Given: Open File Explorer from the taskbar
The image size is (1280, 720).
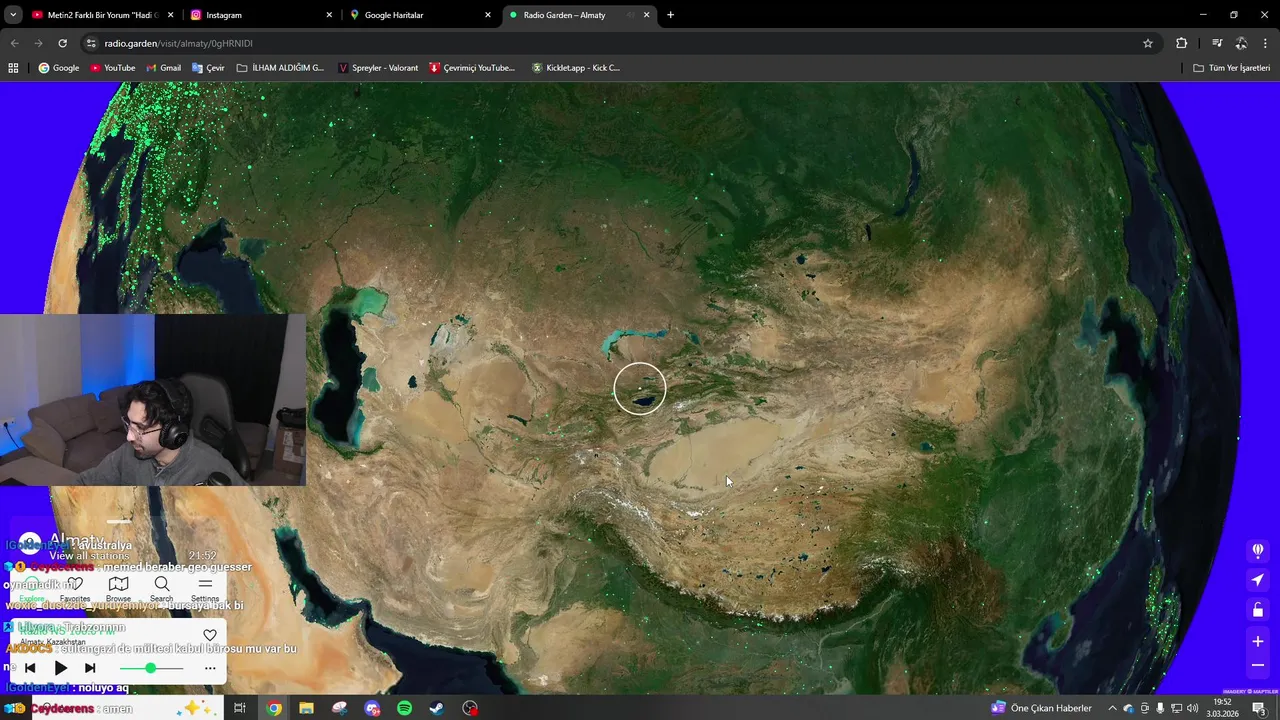Looking at the screenshot, I should point(306,708).
